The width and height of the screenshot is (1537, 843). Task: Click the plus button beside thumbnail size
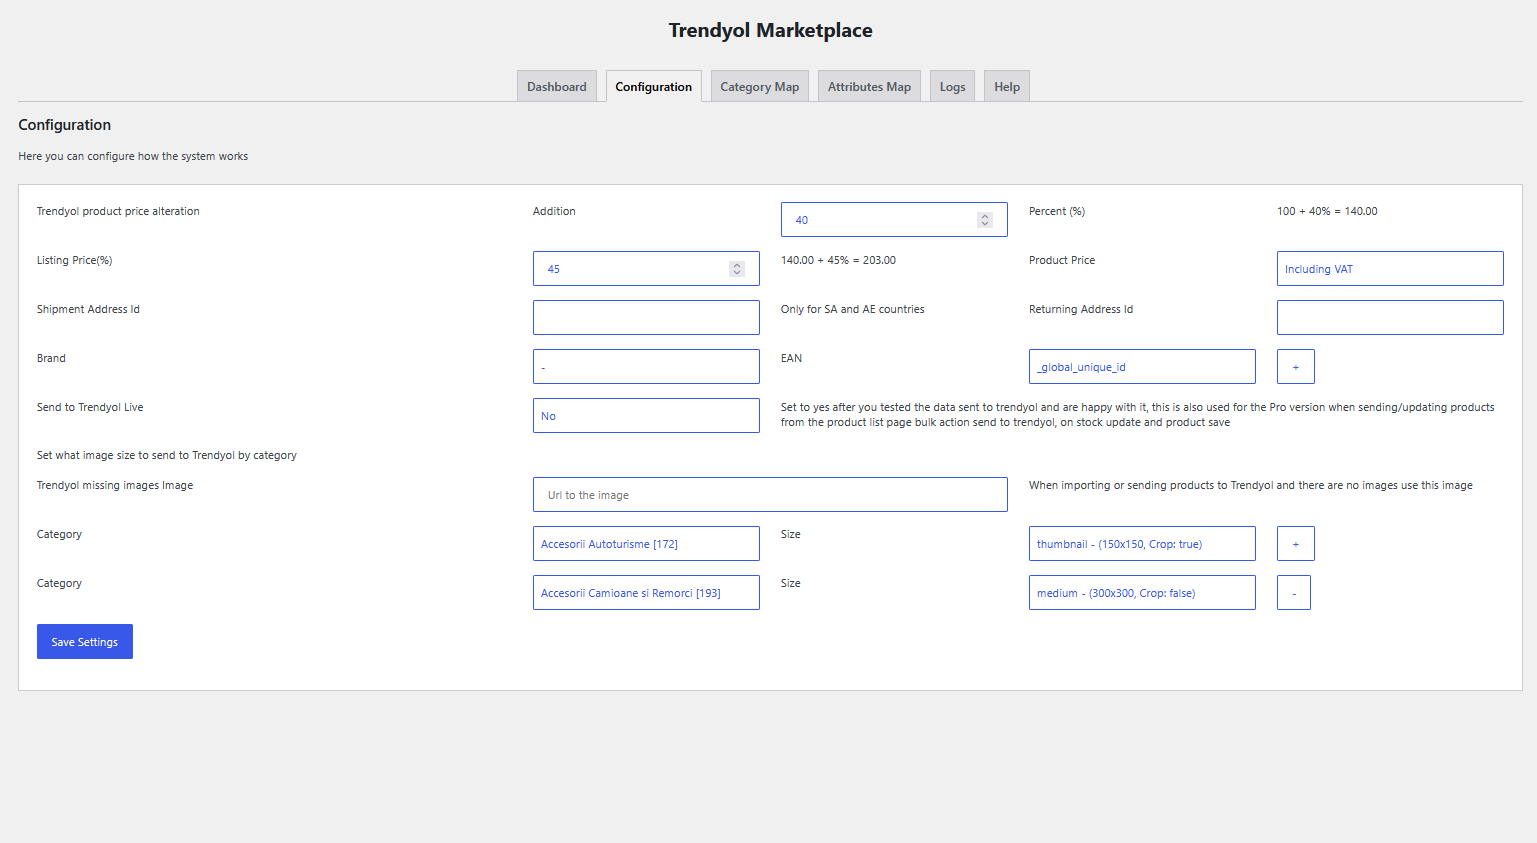coord(1295,544)
